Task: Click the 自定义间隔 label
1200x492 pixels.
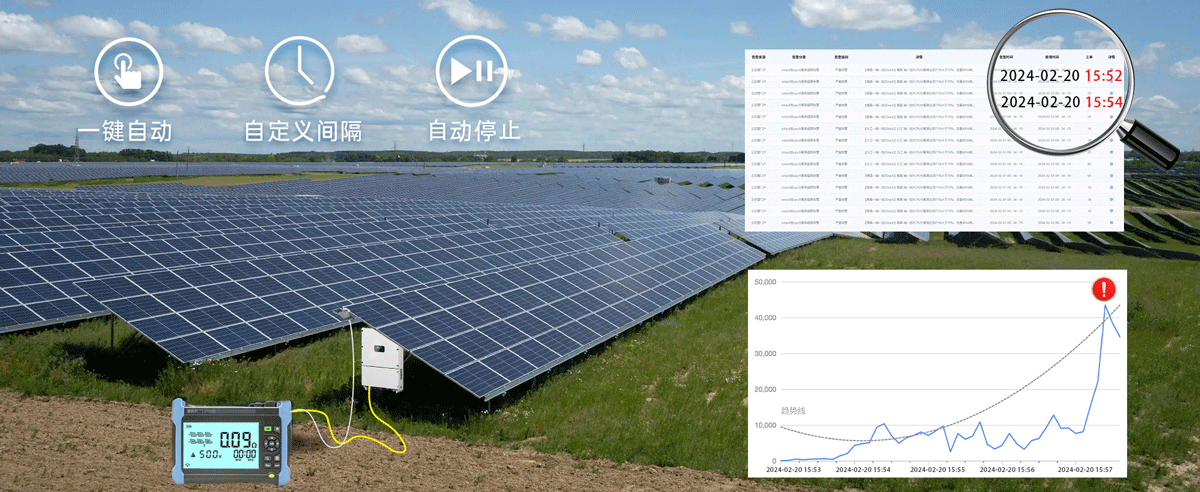Action: [302, 131]
